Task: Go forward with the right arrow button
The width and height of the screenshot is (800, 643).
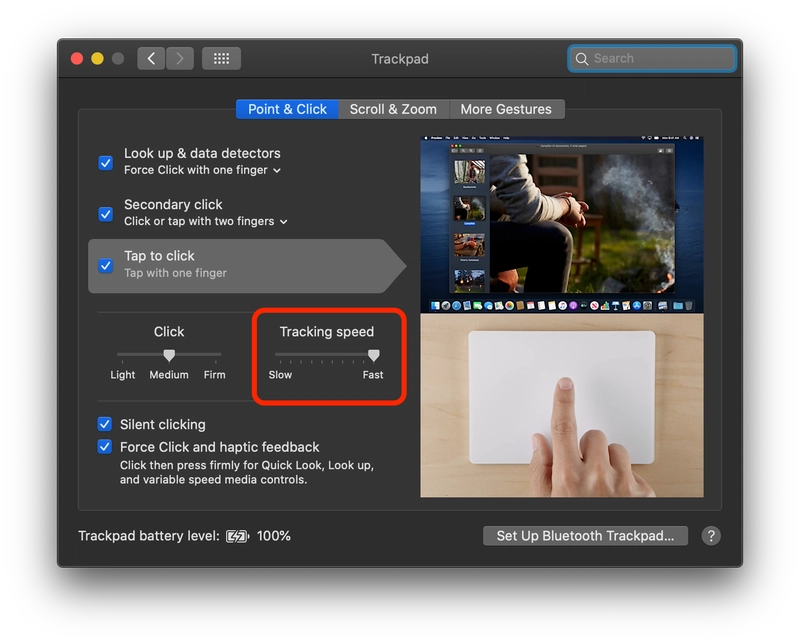Action: 180,59
